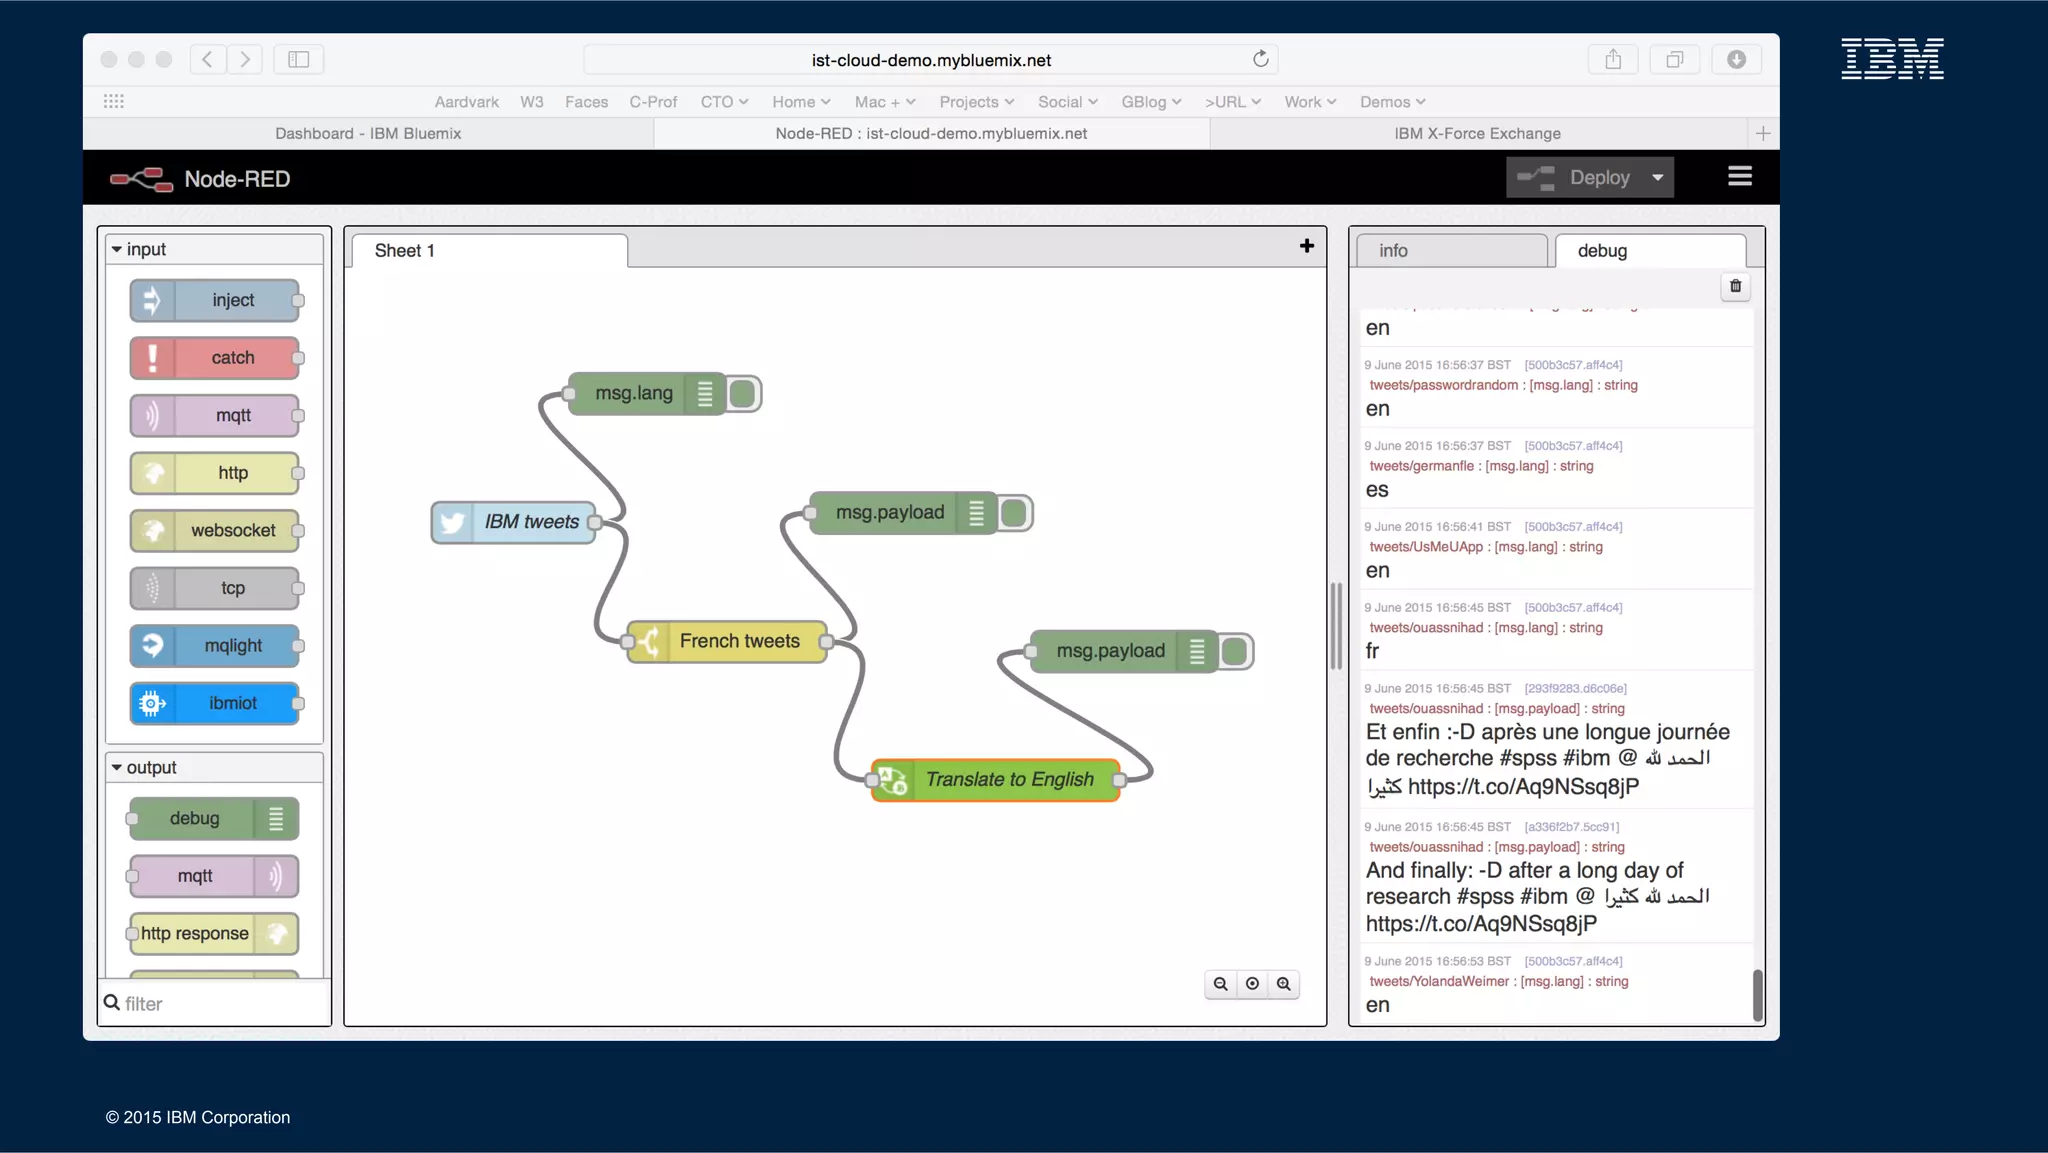Collapse the output palette category
The image size is (2048, 1153).
tap(117, 767)
